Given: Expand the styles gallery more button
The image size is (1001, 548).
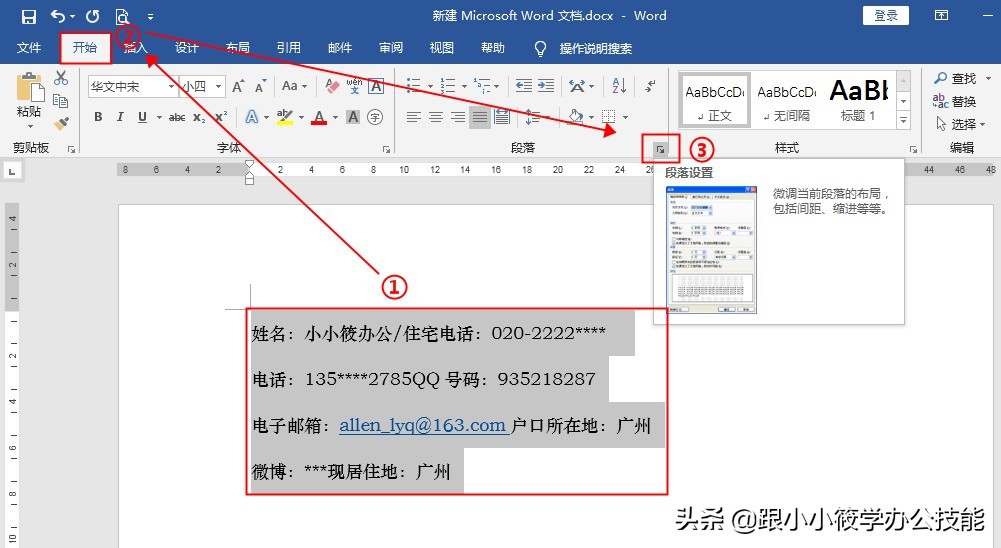Looking at the screenshot, I should pyautogui.click(x=903, y=119).
